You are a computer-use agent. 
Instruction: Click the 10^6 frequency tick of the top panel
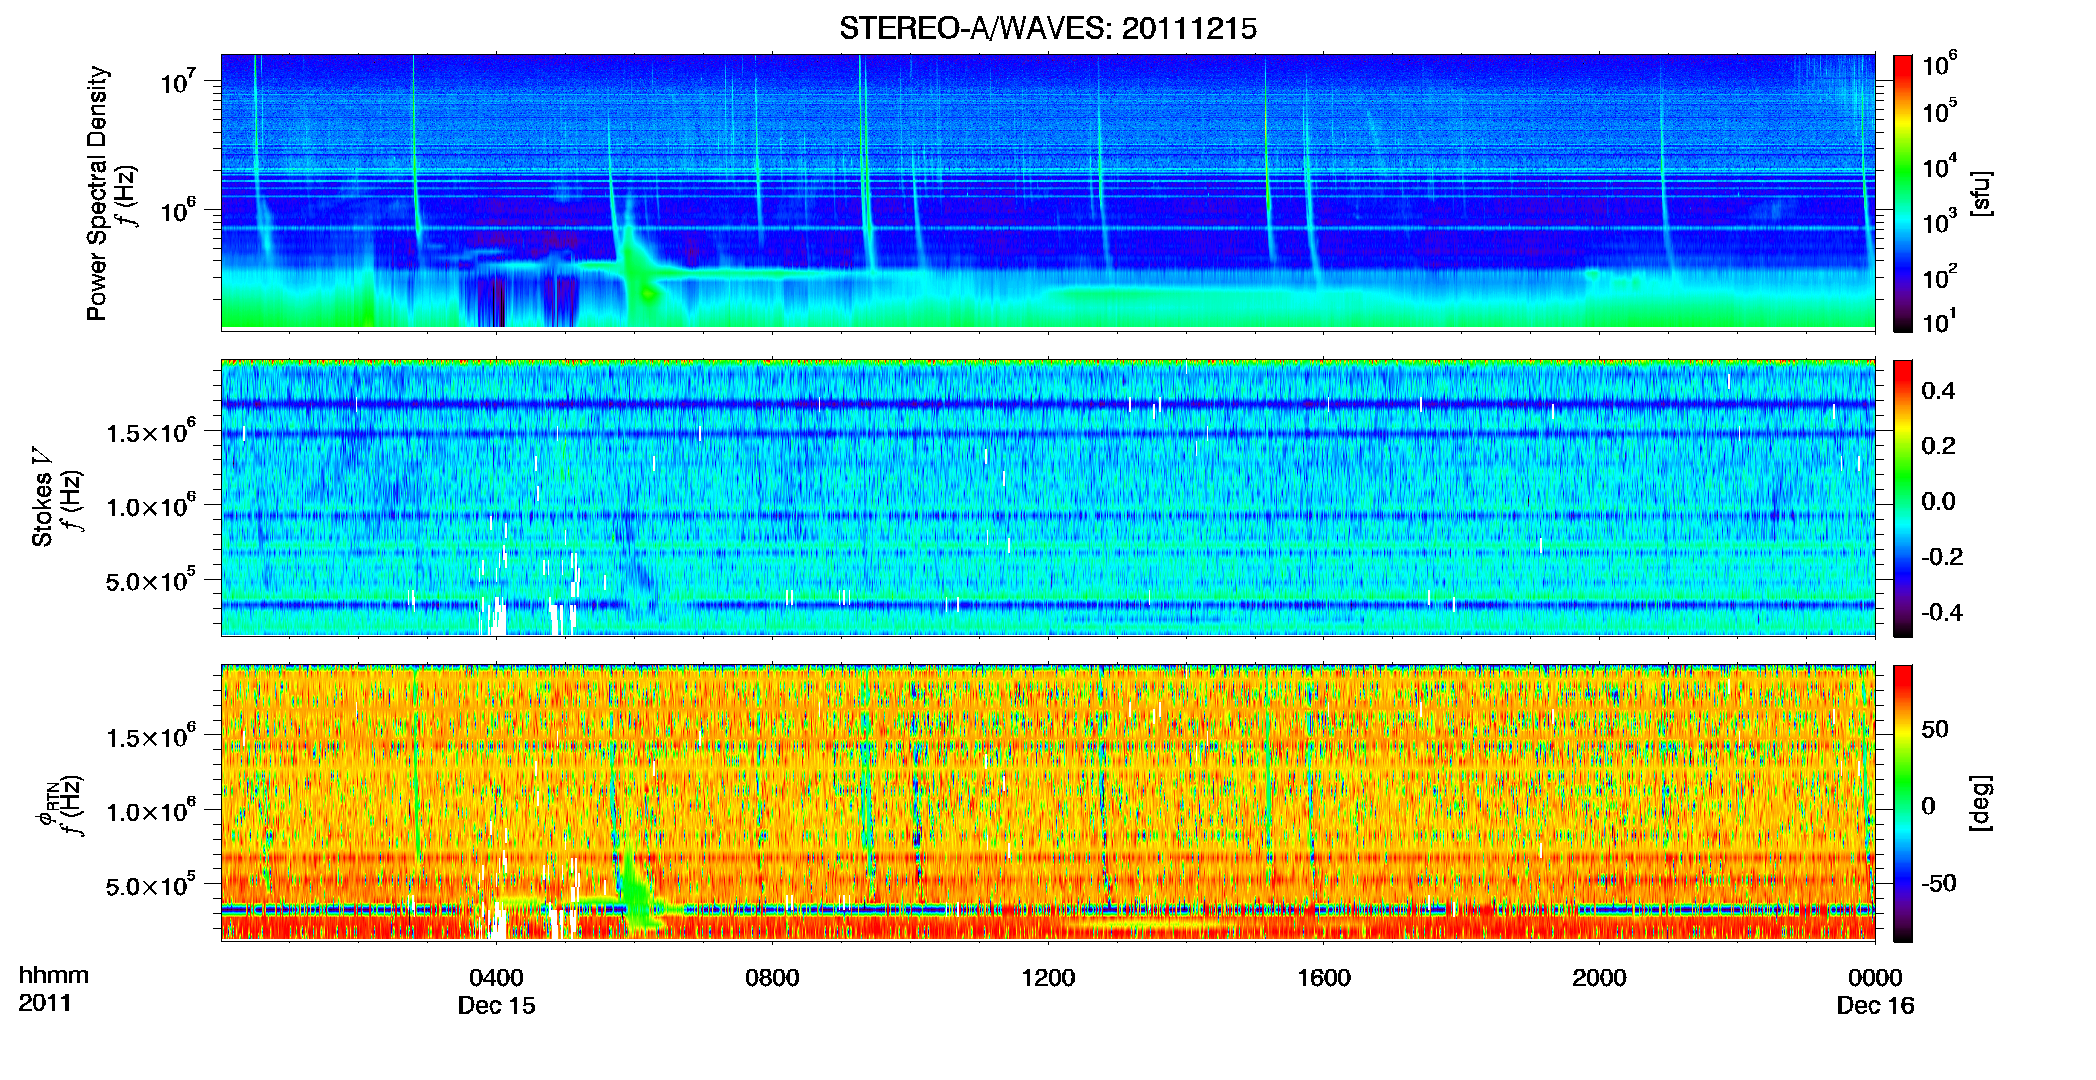[177, 210]
